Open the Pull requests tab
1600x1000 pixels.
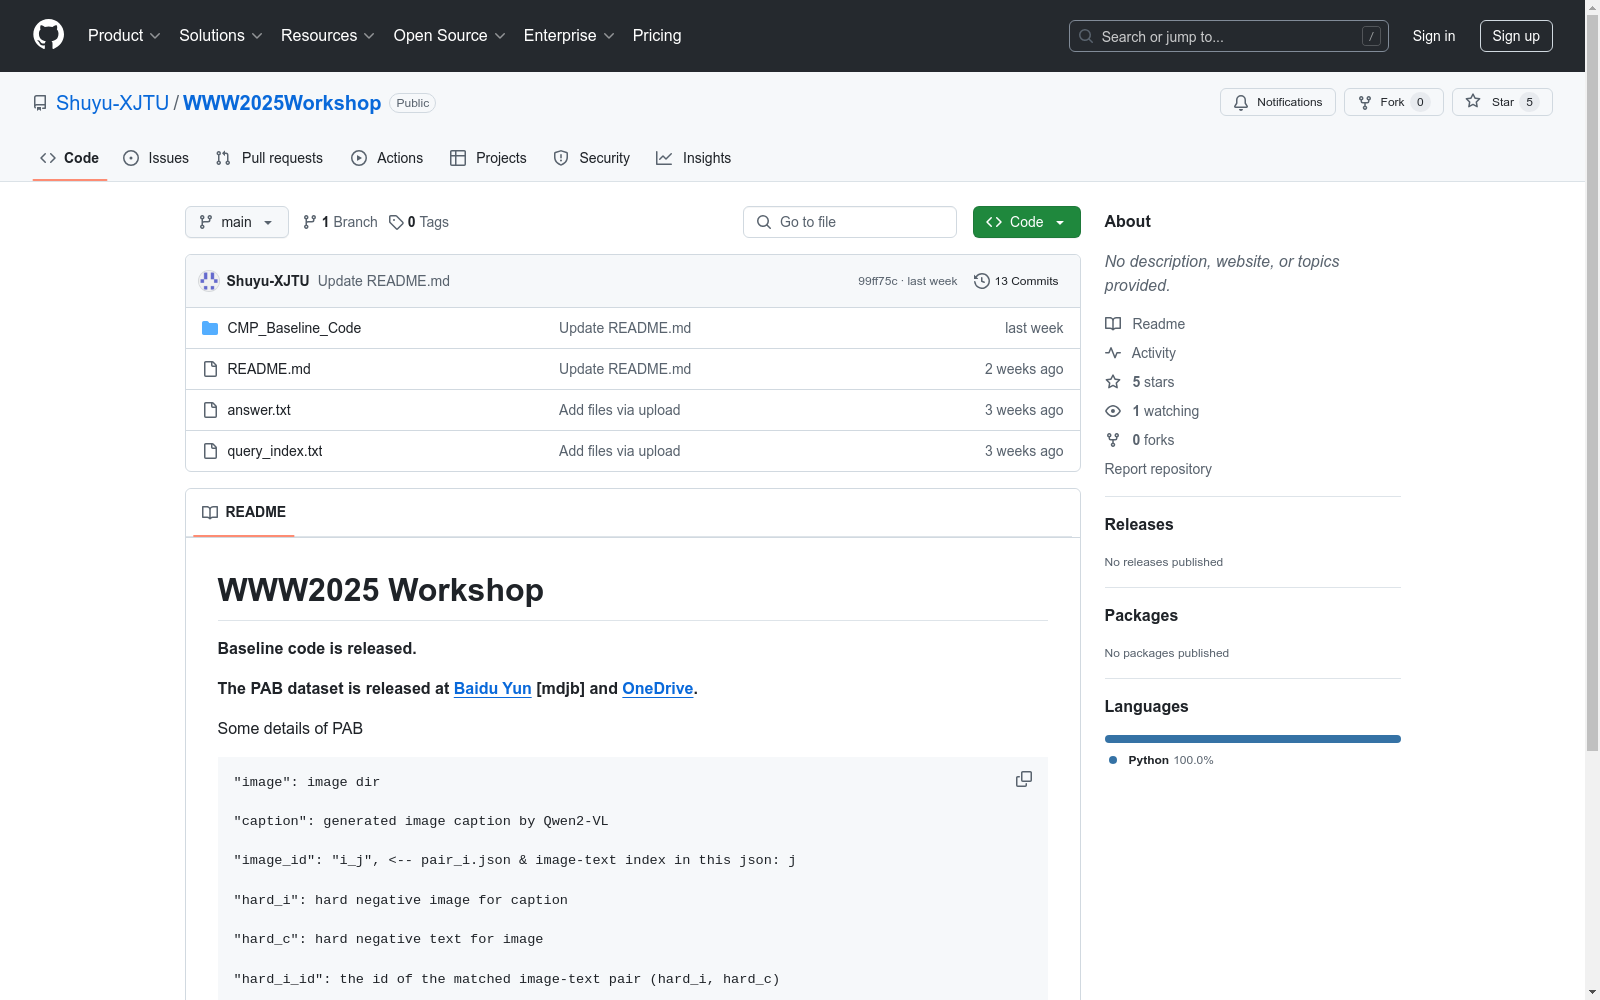click(x=269, y=158)
